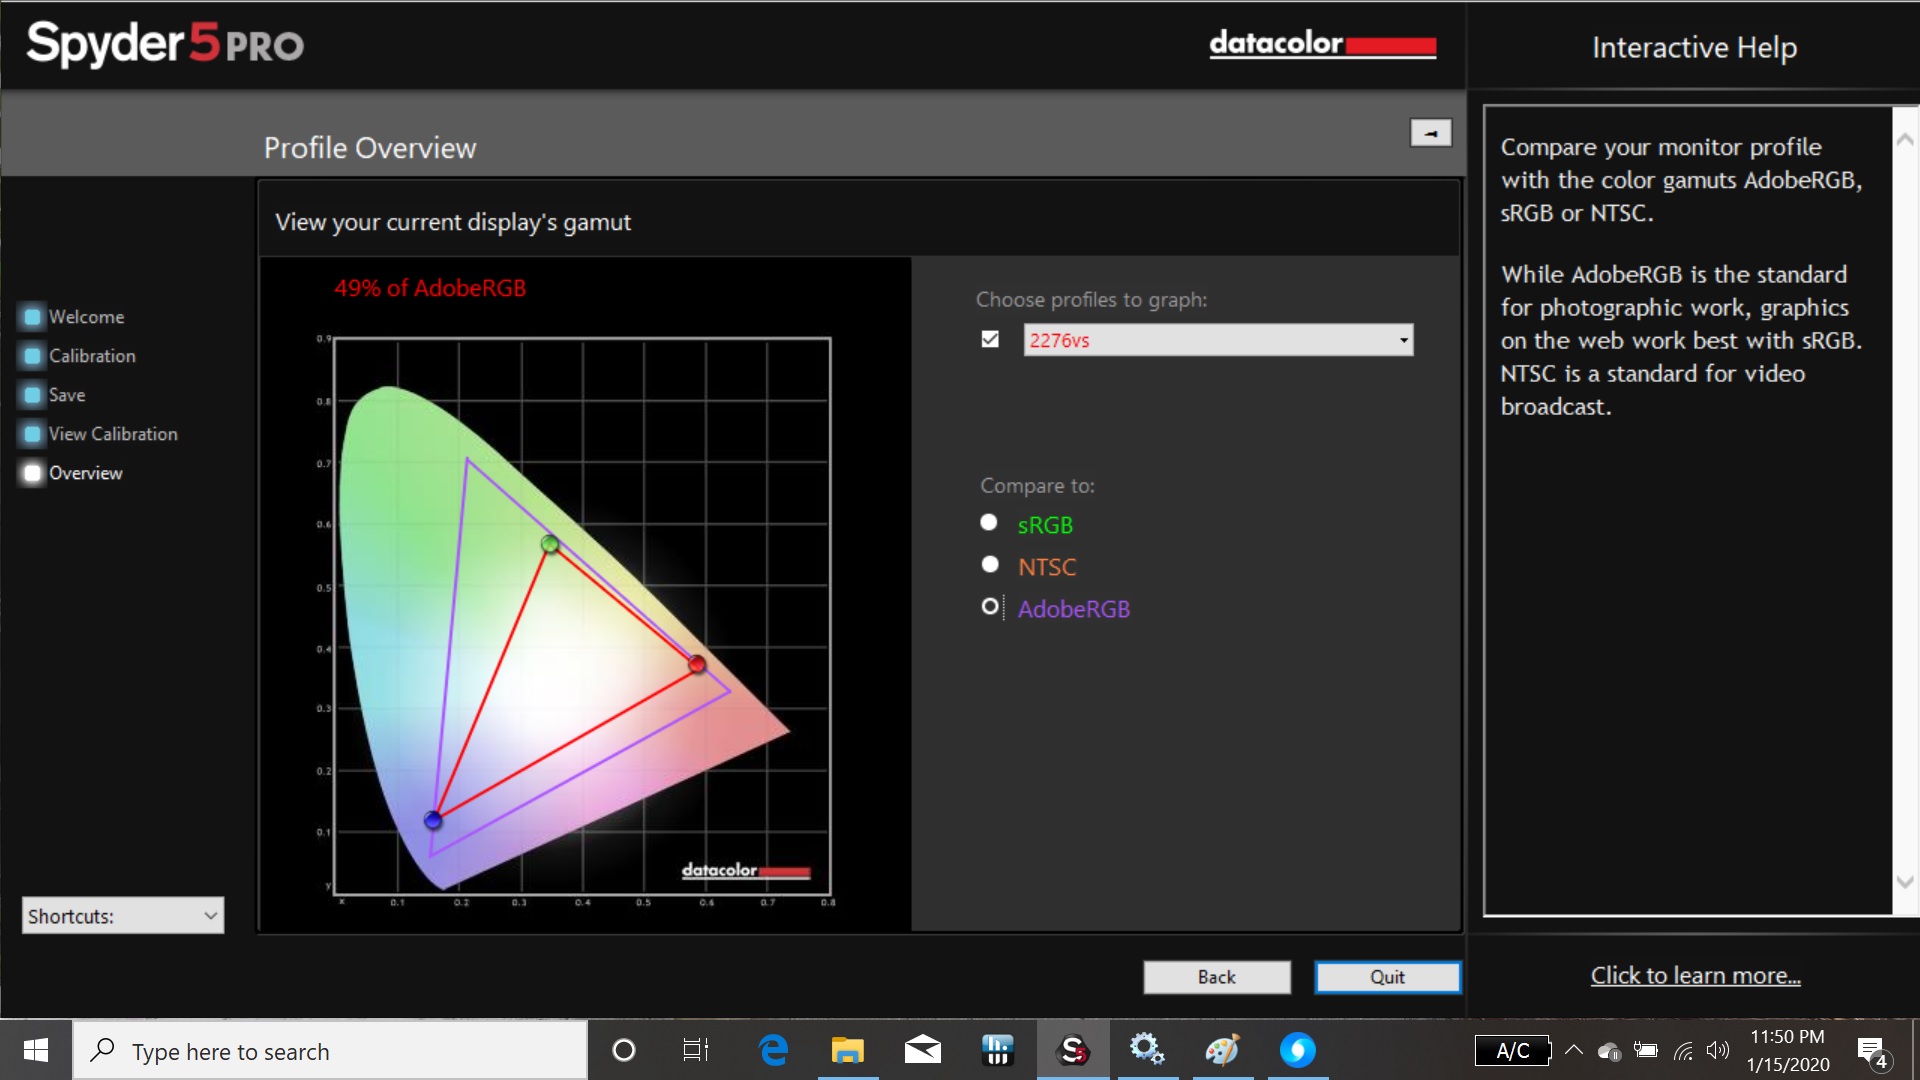The height and width of the screenshot is (1080, 1920).
Task: Open the Click to learn more link
Action: tap(1696, 976)
